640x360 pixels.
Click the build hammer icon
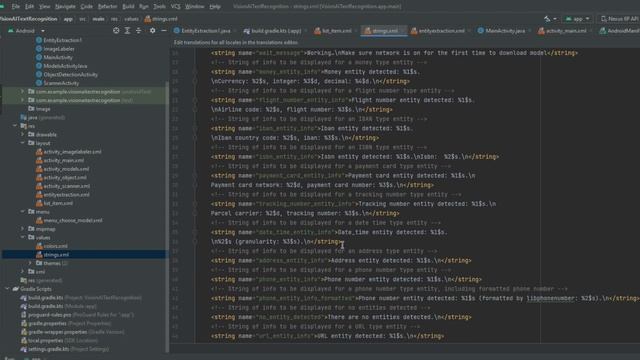click(x=547, y=19)
